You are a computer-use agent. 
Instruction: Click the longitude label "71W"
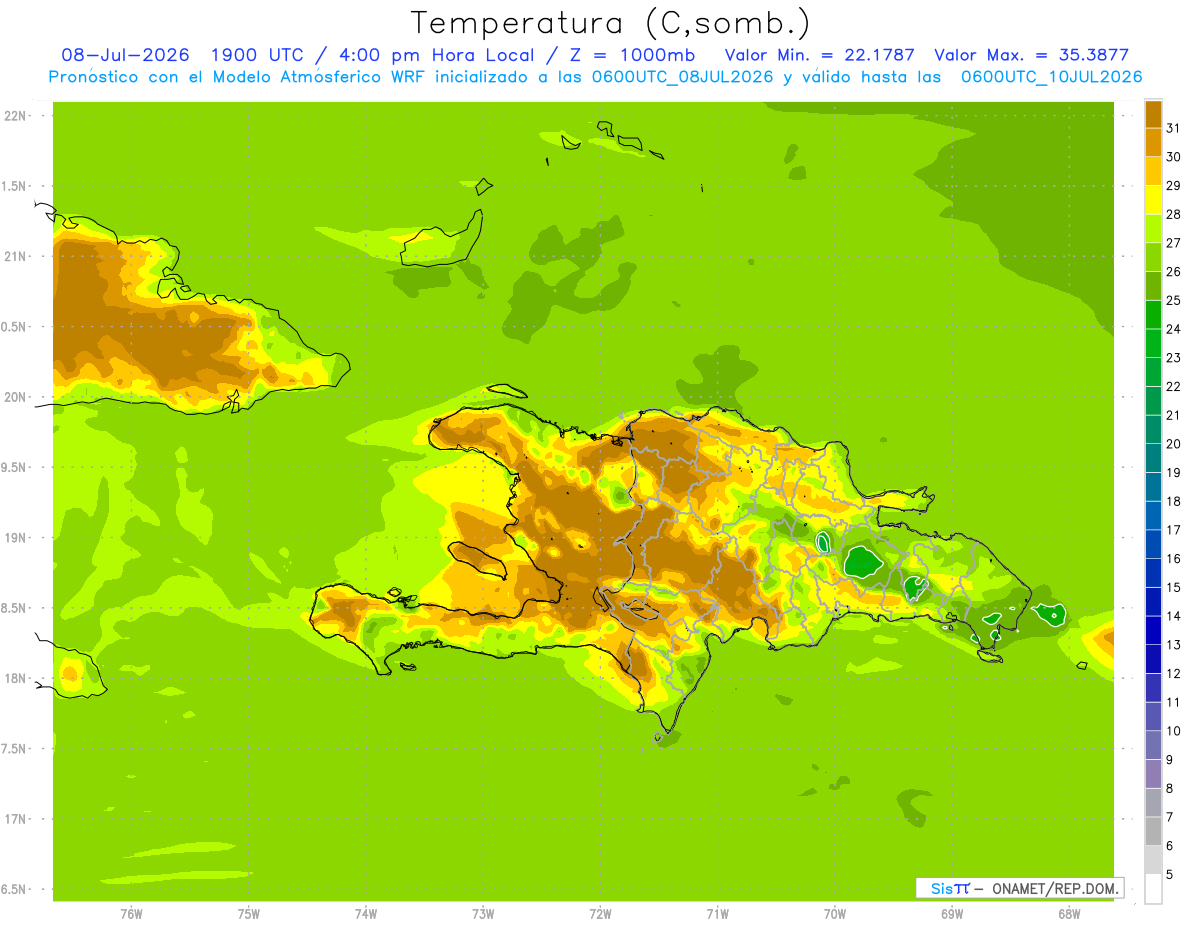717,914
